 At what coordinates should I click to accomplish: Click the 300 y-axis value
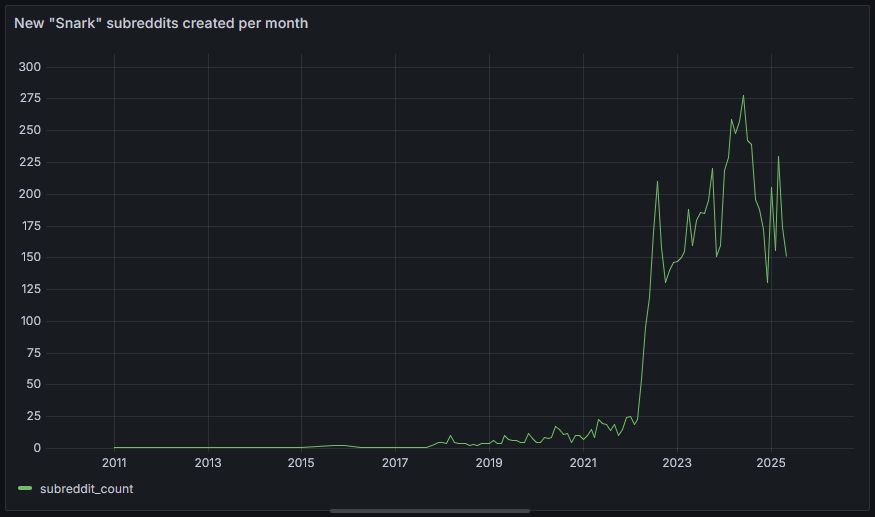[x=30, y=67]
